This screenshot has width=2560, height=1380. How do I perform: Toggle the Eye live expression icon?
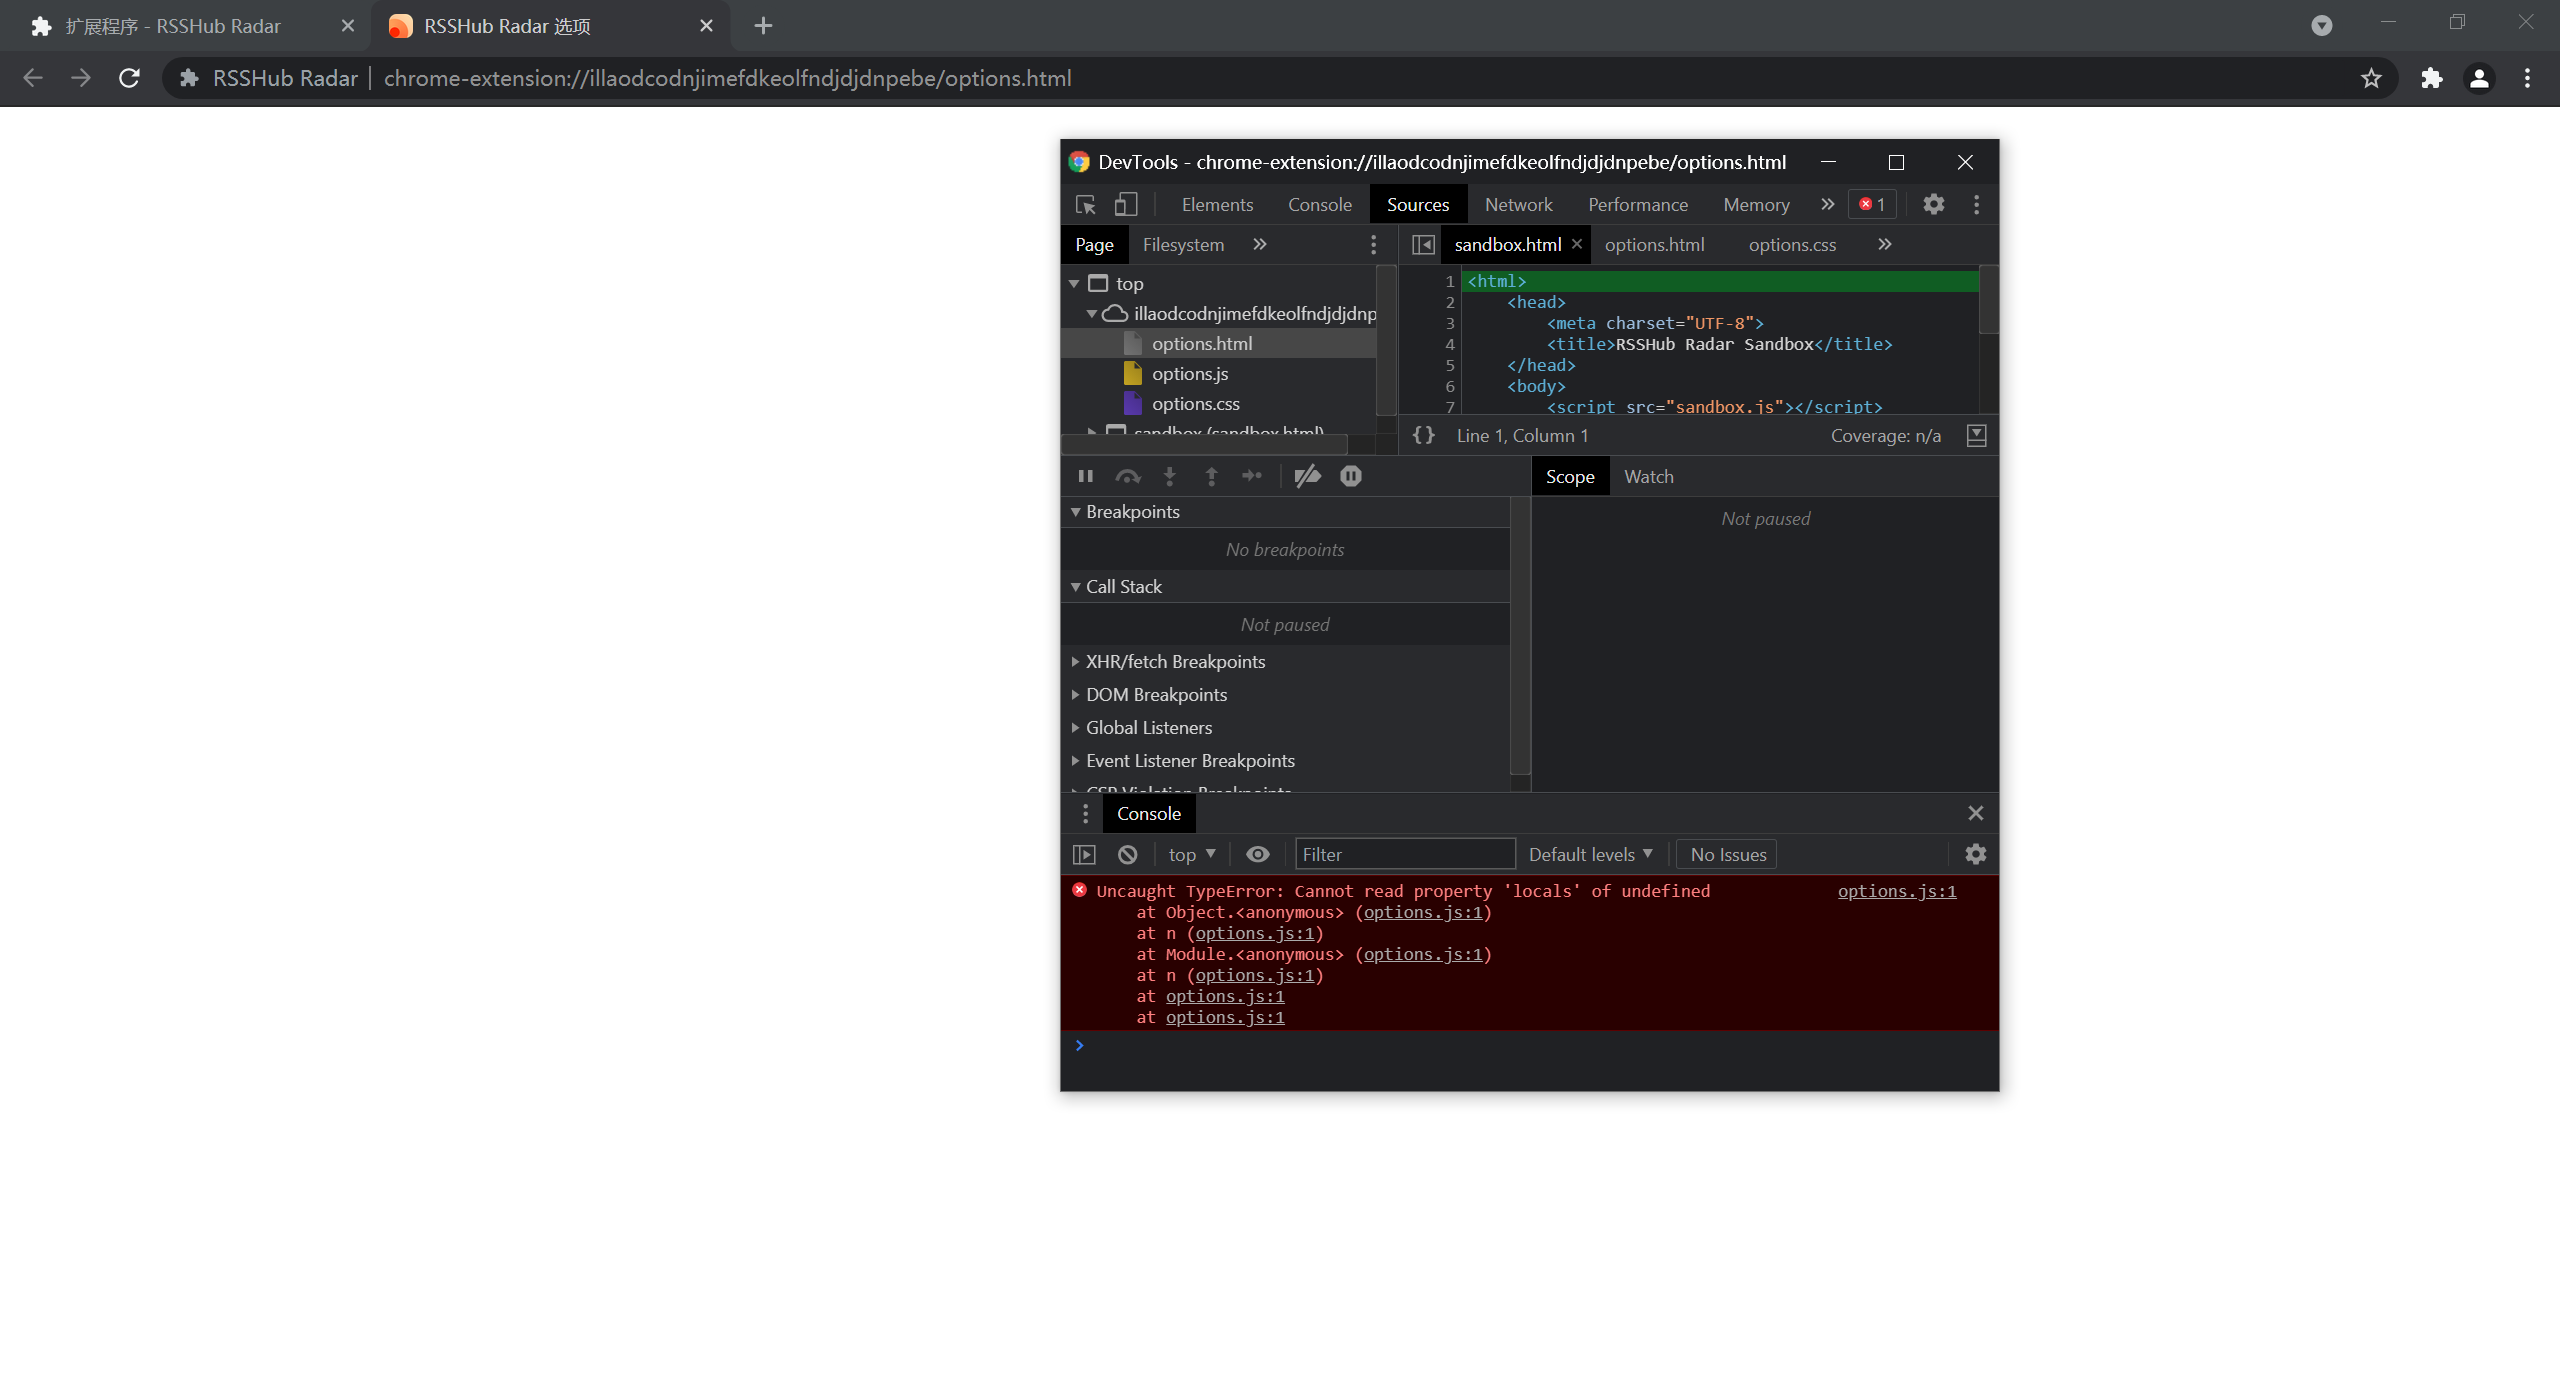tap(1257, 854)
